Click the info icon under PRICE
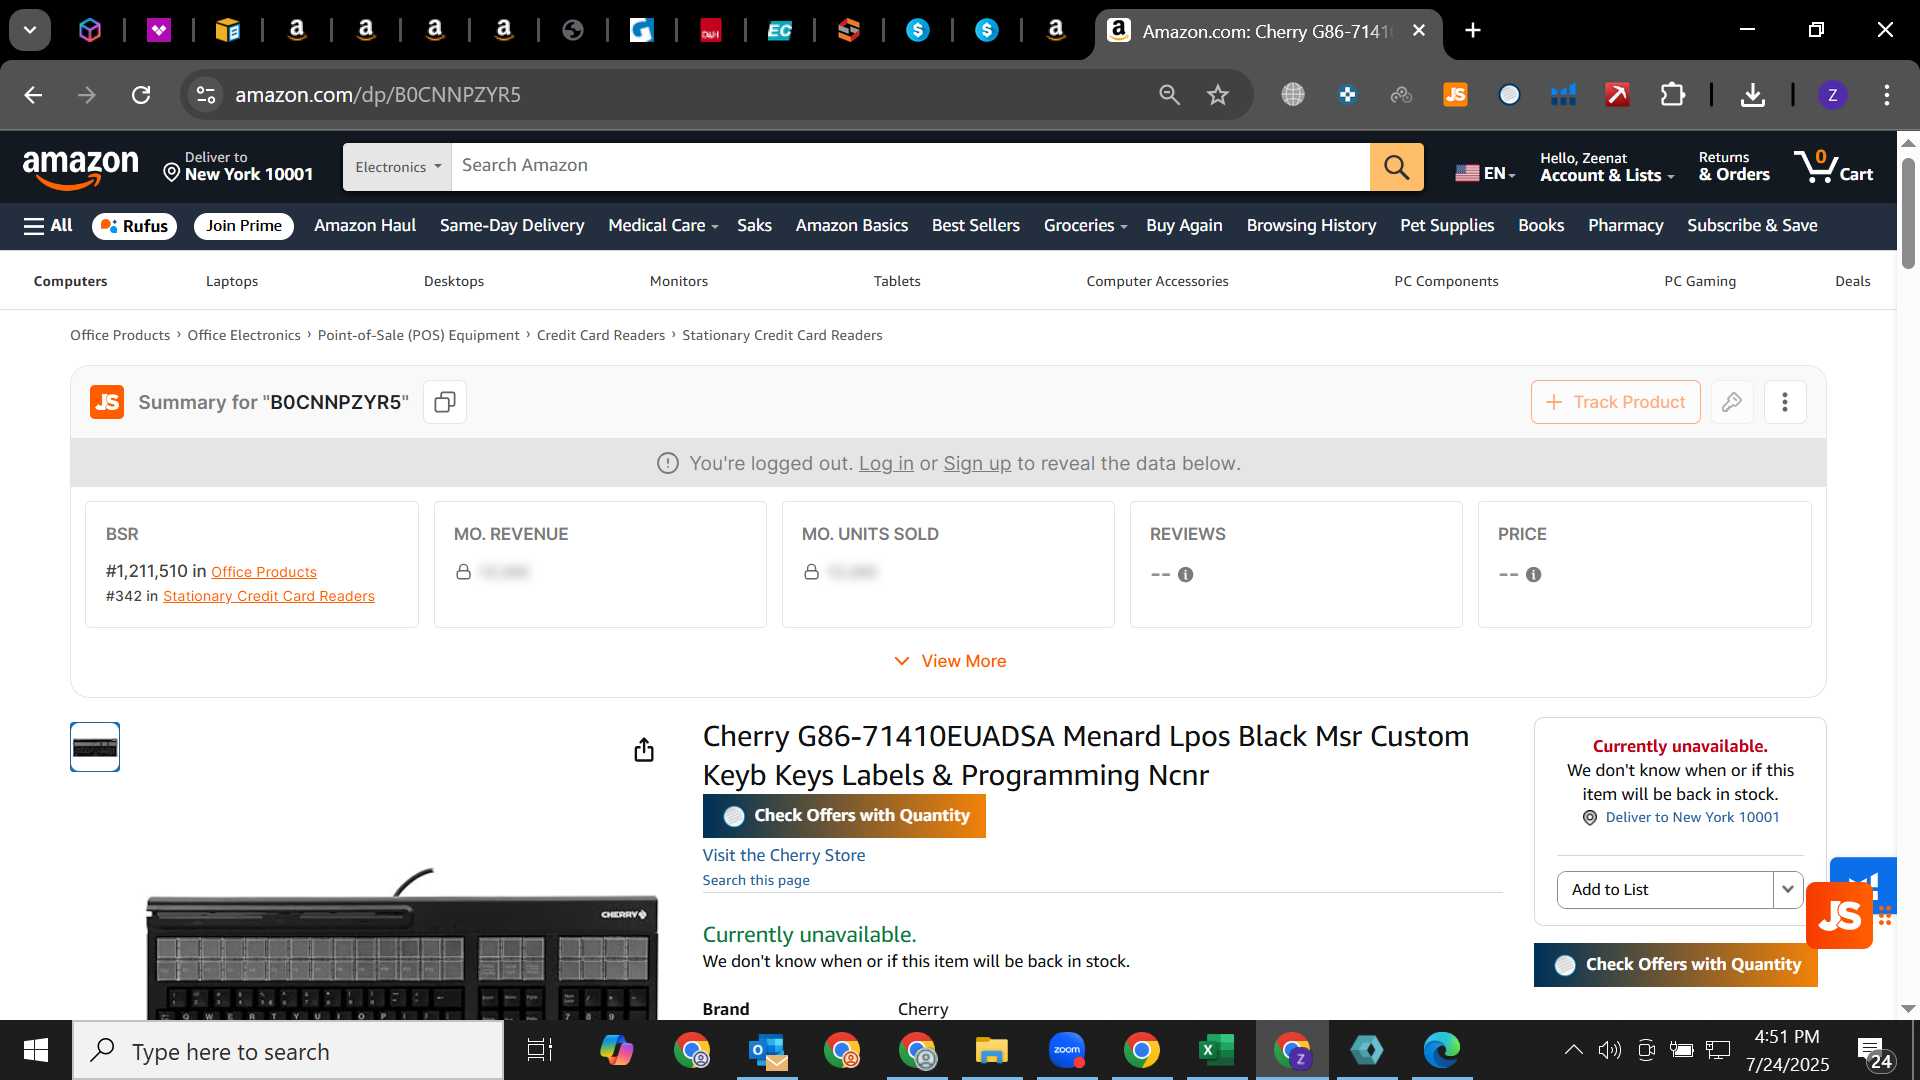 [x=1533, y=575]
